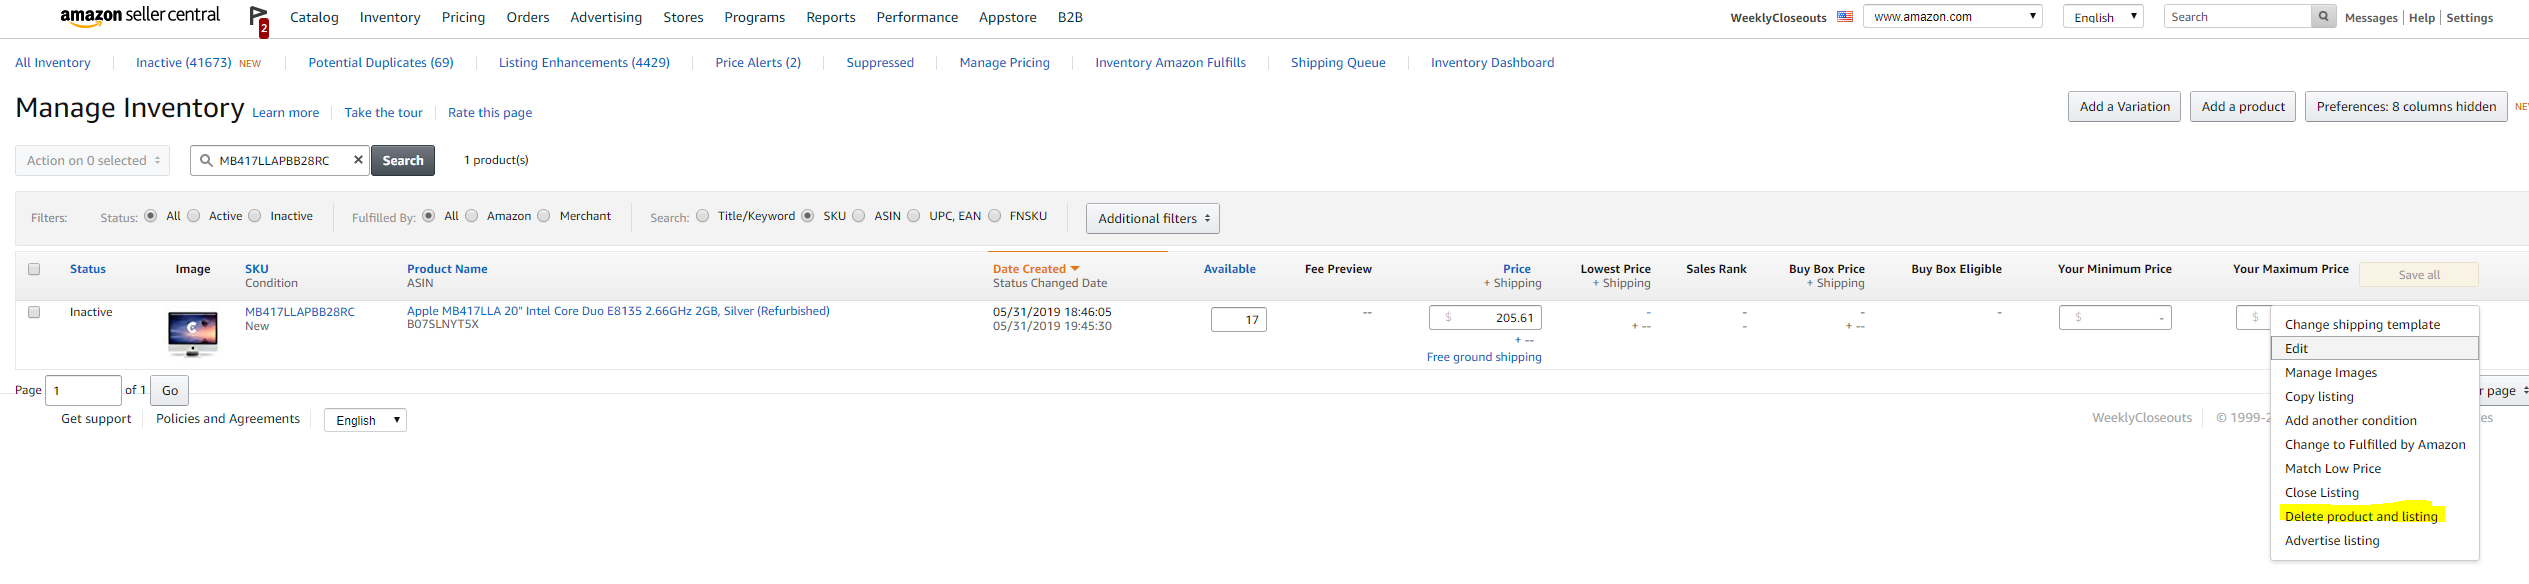Open footer English language dropdown
This screenshot has width=2529, height=584.
pyautogui.click(x=365, y=420)
